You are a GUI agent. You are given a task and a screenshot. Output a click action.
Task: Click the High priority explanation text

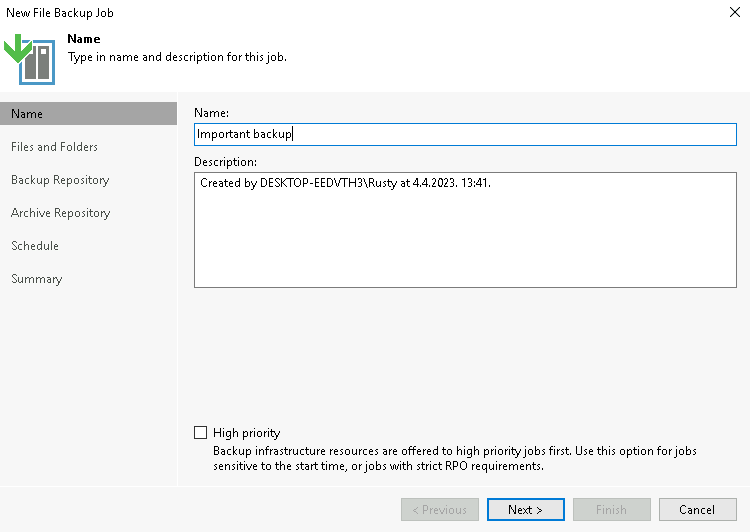(454, 458)
